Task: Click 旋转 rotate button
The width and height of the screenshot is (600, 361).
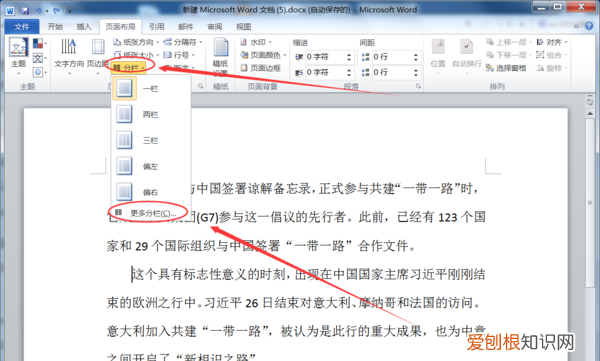Action: [x=551, y=68]
